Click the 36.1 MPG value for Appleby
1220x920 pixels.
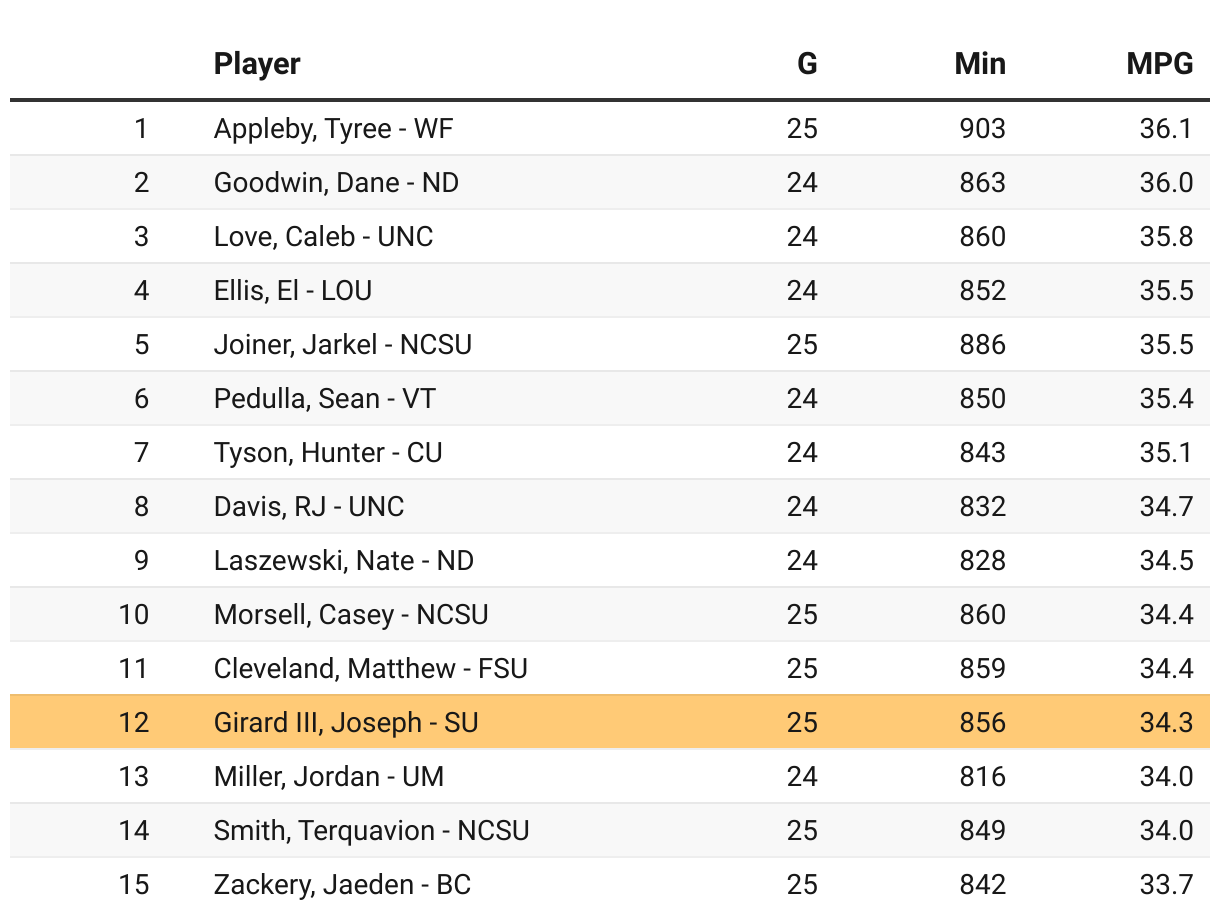[x=1166, y=128]
